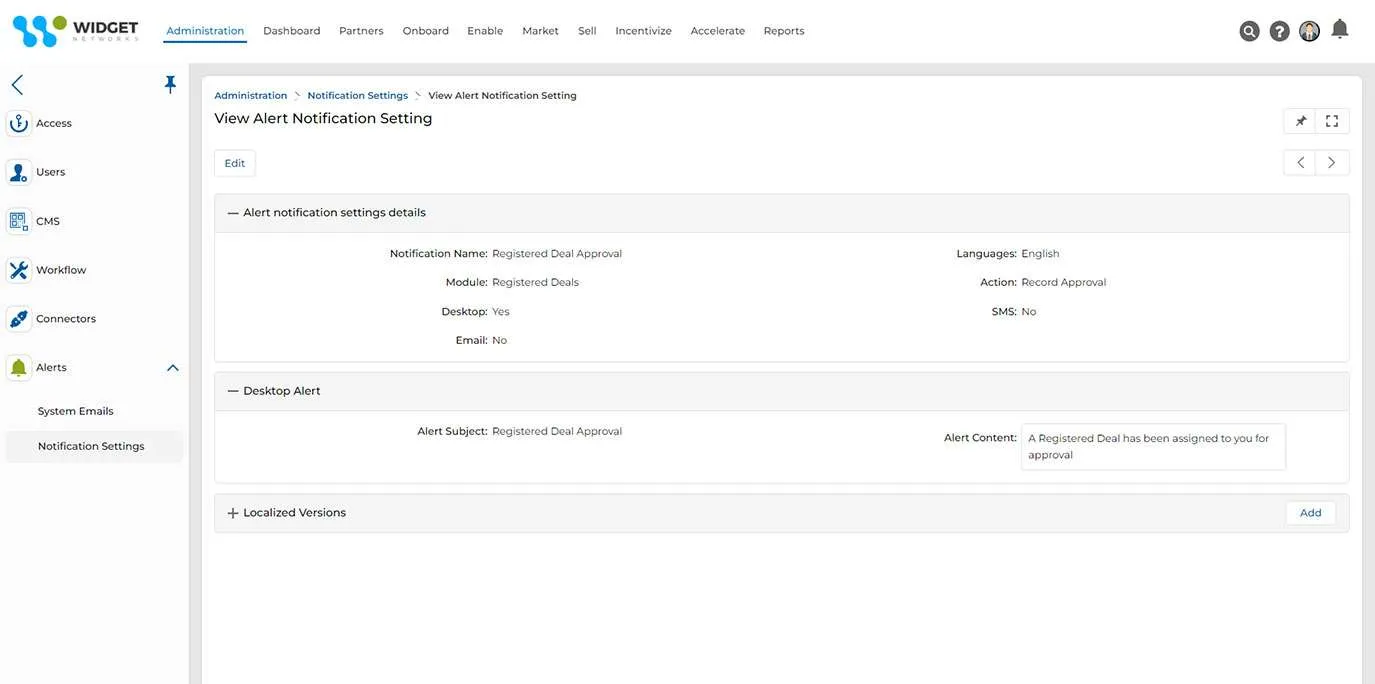This screenshot has width=1375, height=684.
Task: Go to next record arrow
Action: click(x=1332, y=163)
